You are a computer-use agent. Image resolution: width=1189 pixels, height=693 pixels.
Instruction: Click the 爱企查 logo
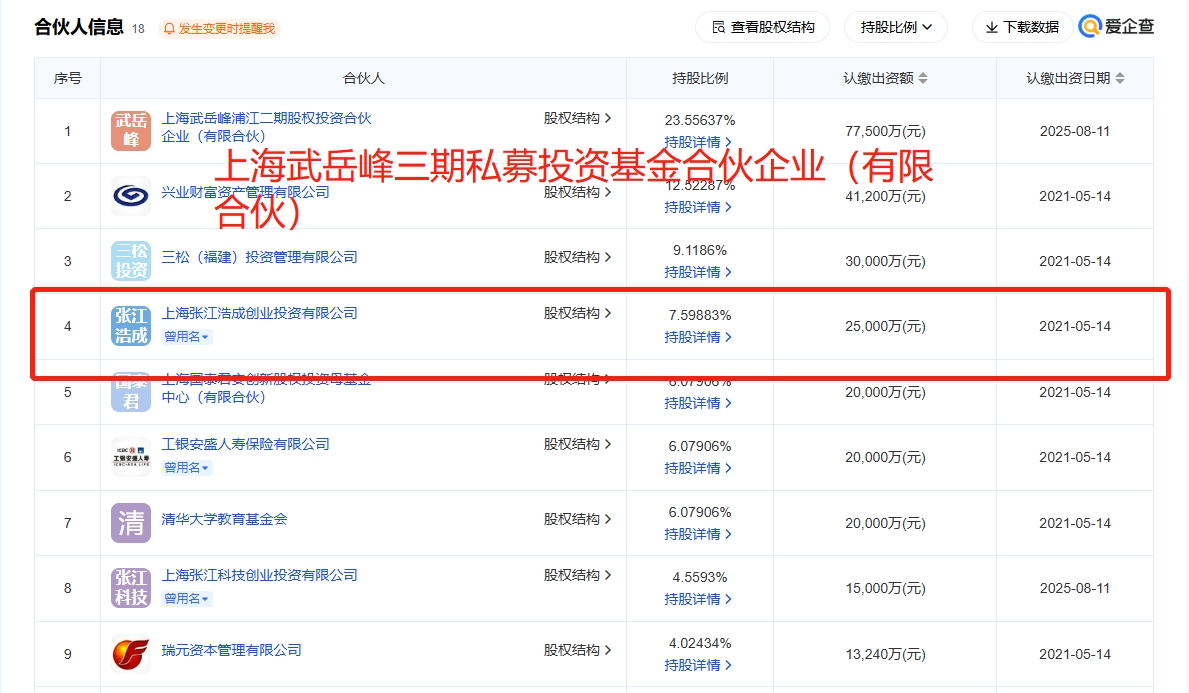coord(1116,27)
